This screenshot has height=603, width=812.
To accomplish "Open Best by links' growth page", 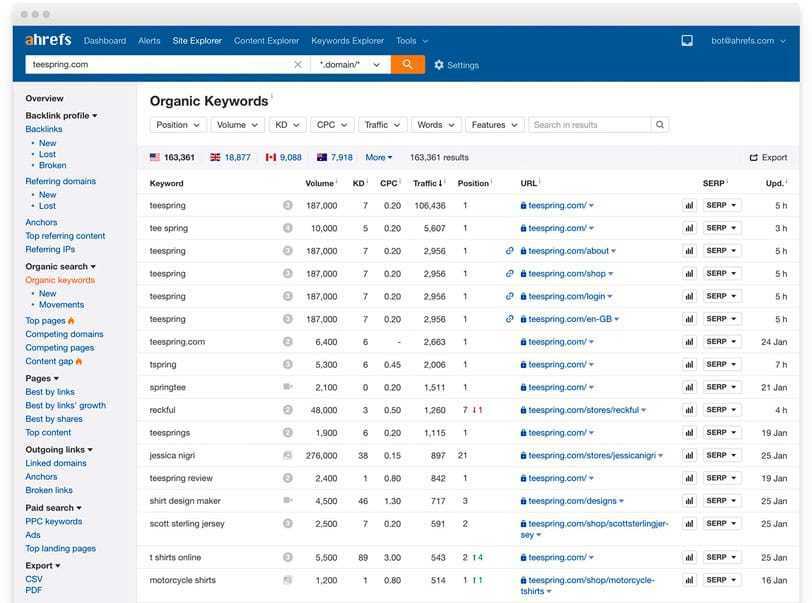I will point(65,405).
